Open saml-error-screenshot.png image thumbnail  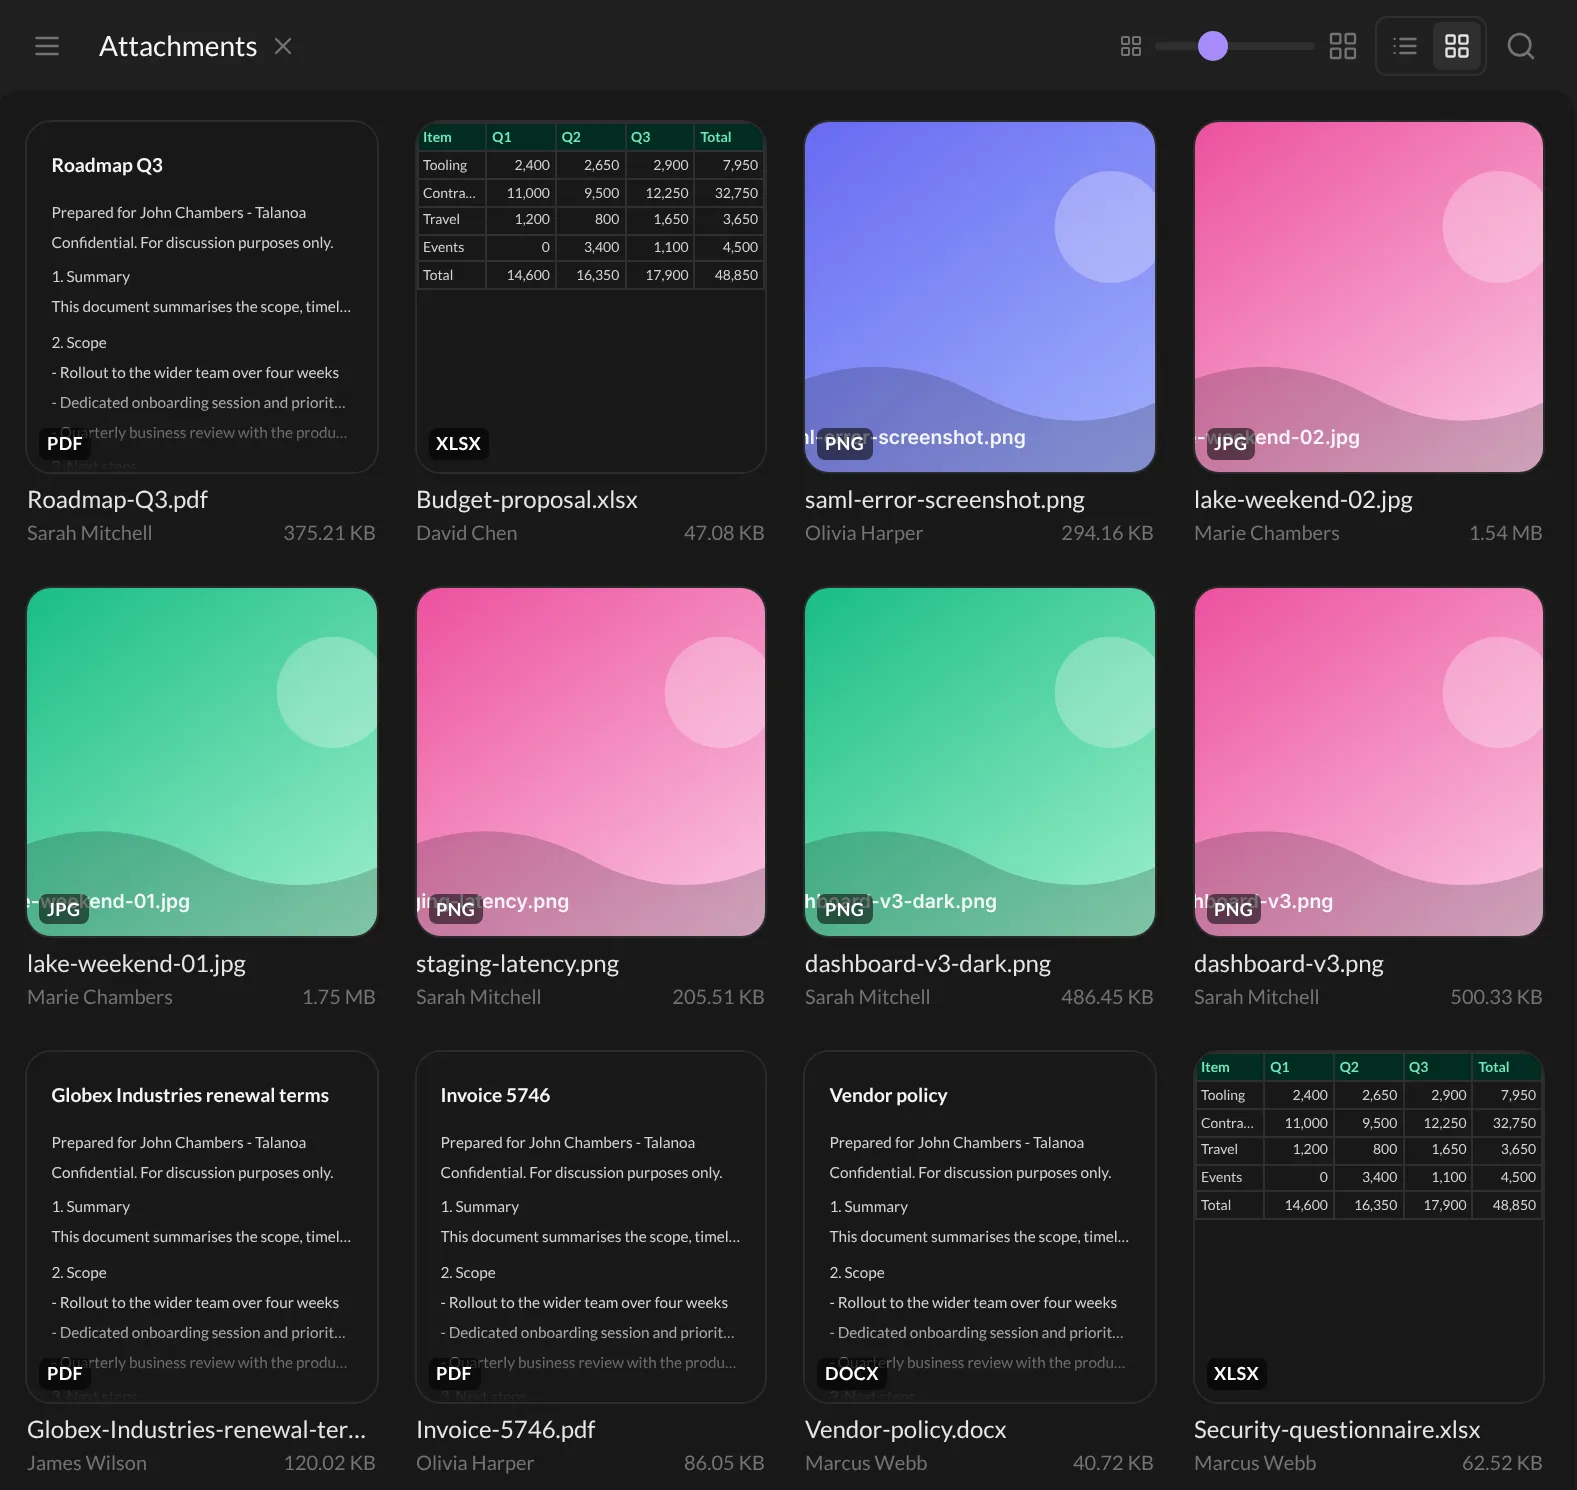pyautogui.click(x=980, y=297)
